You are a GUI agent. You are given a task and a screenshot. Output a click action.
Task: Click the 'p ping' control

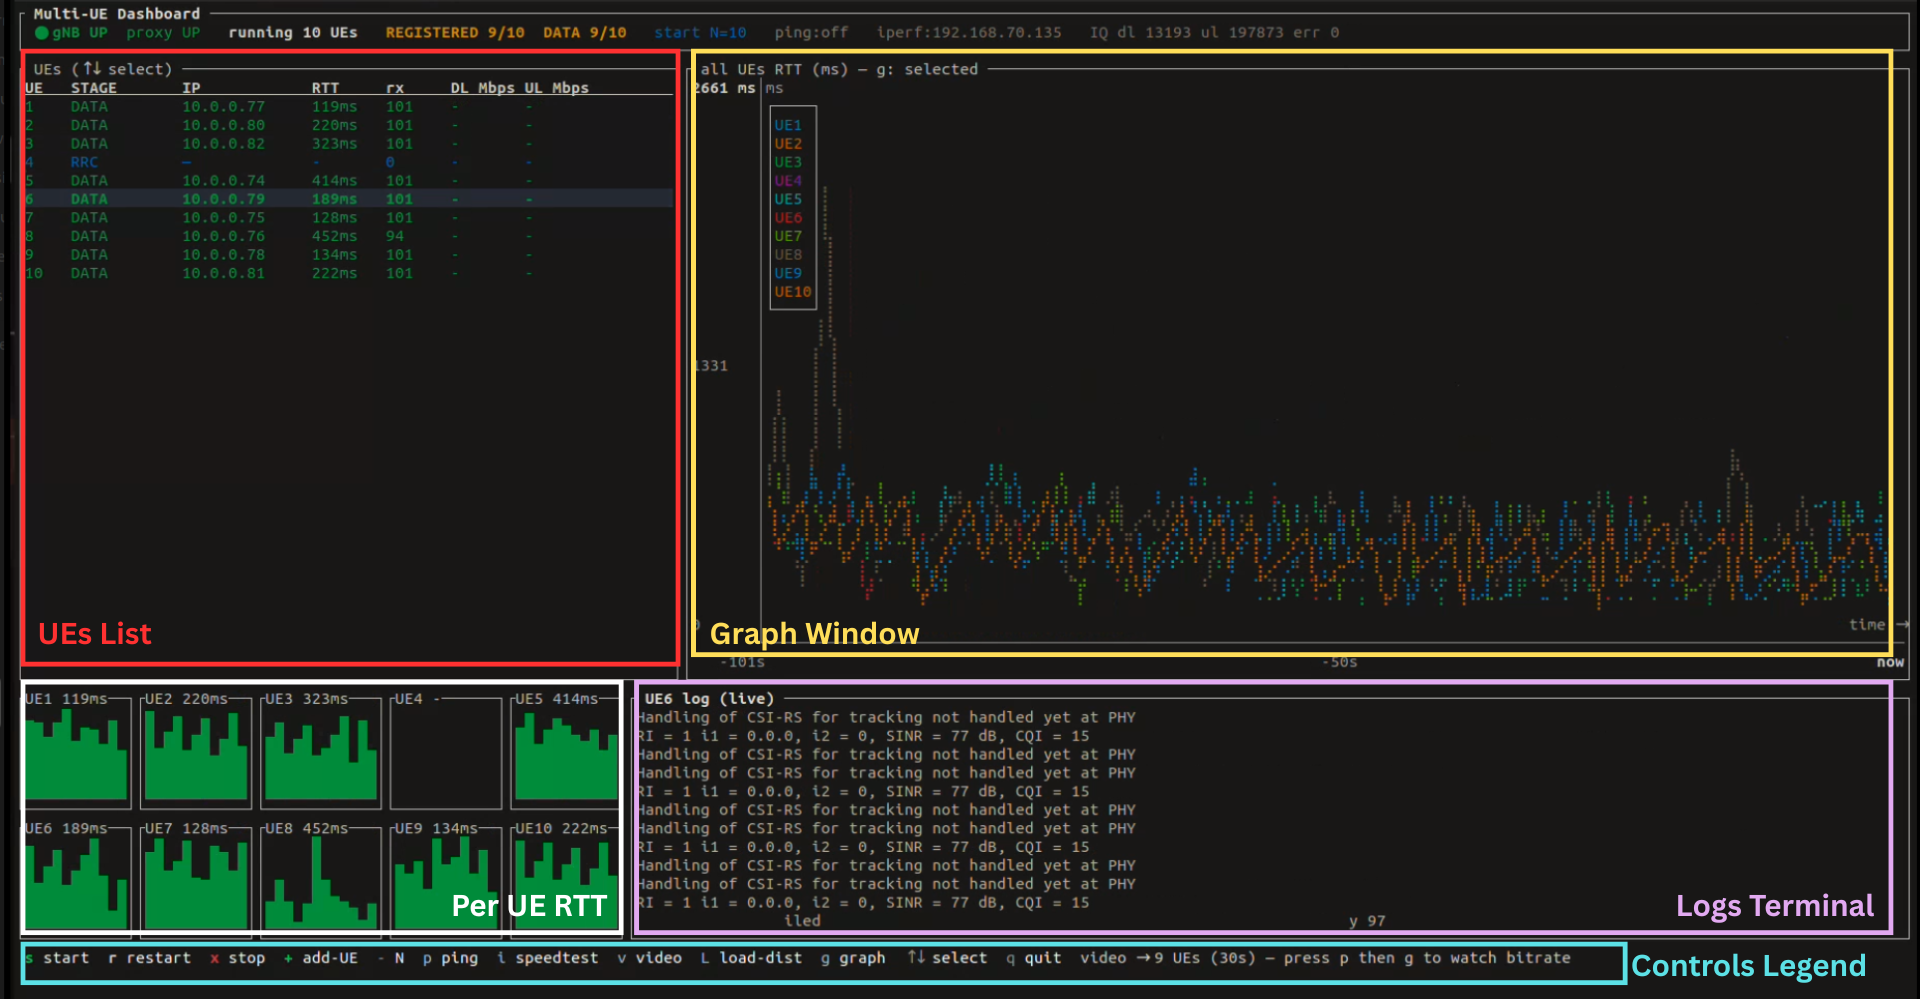click(x=451, y=958)
